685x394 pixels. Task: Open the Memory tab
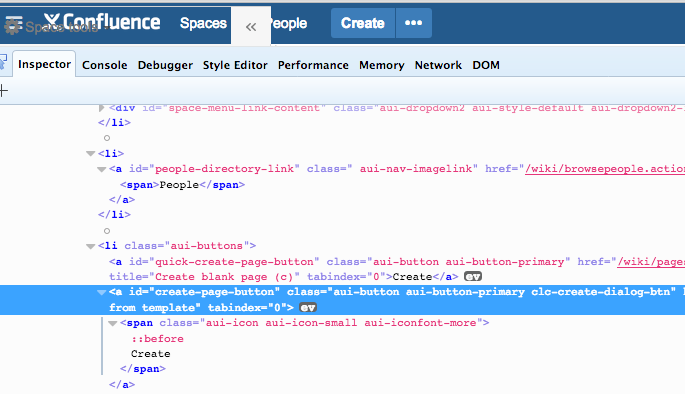(381, 65)
